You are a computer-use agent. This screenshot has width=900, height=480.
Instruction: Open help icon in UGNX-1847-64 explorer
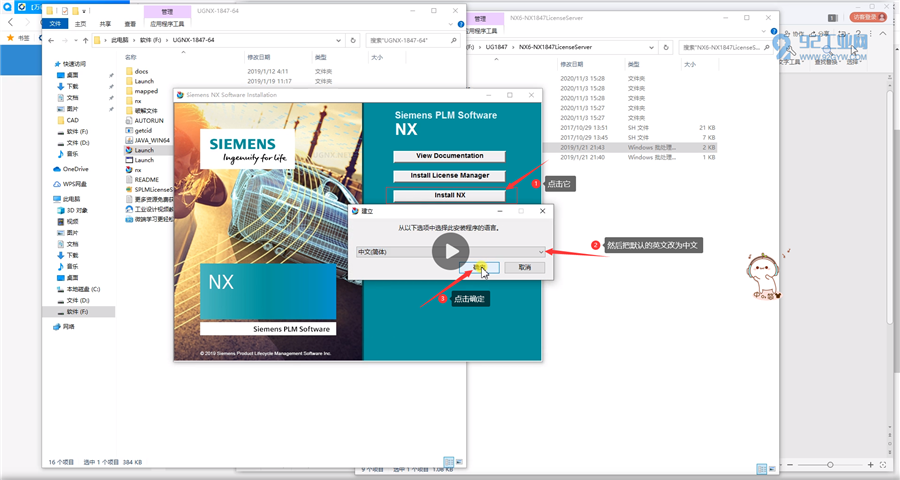click(x=461, y=24)
